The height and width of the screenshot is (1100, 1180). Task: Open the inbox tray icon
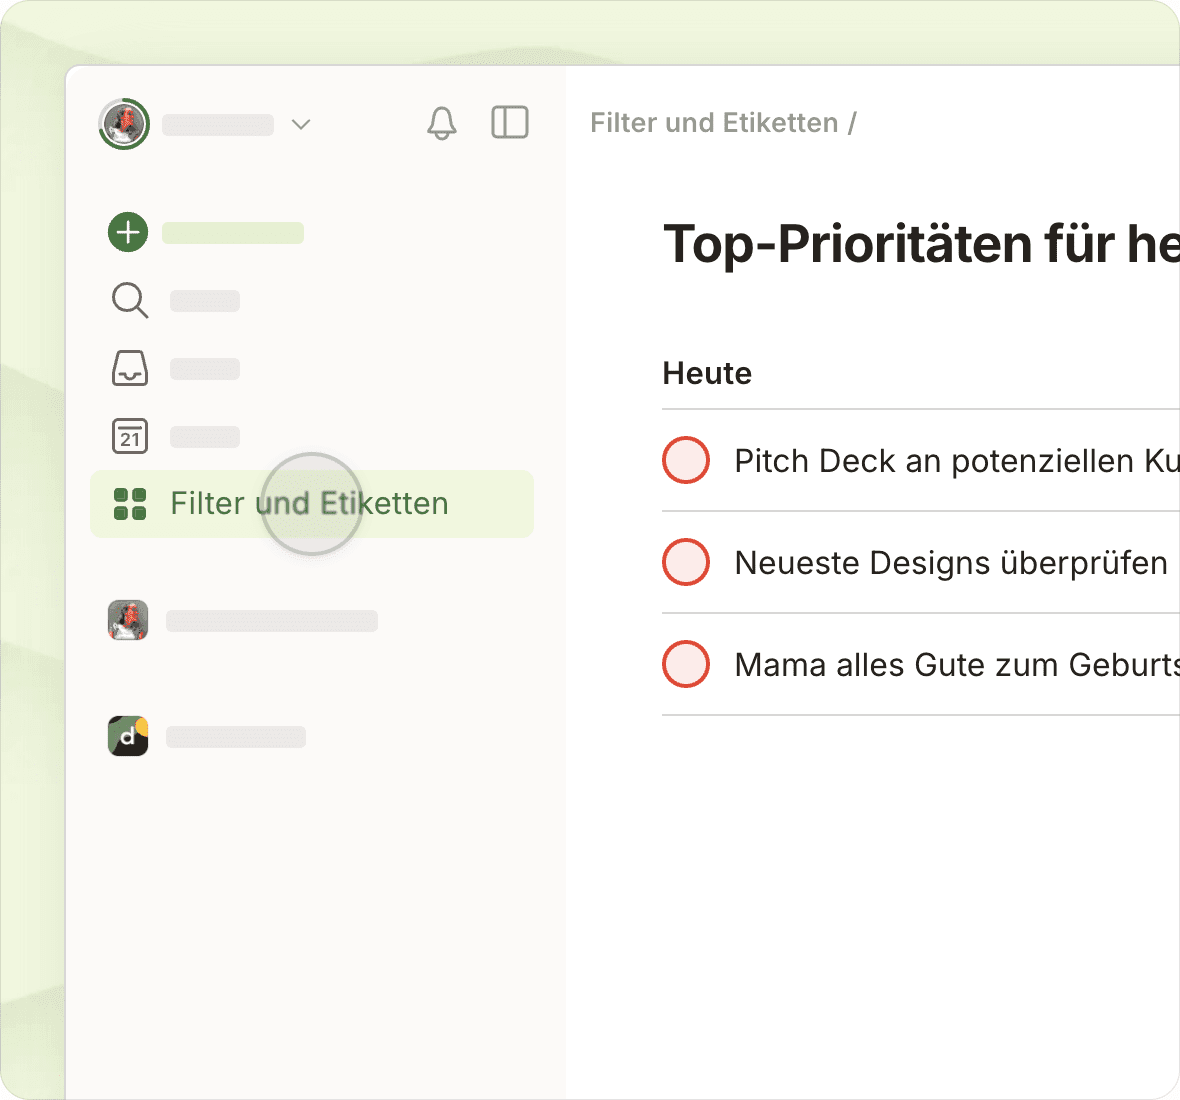(x=129, y=368)
